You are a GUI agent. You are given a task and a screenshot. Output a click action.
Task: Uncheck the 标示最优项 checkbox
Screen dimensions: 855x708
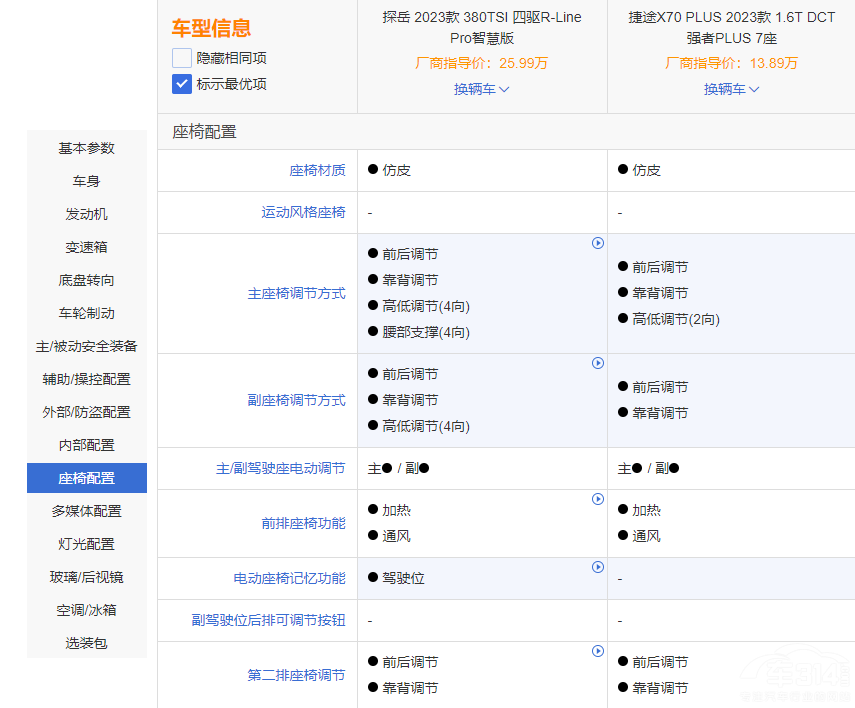[x=181, y=84]
